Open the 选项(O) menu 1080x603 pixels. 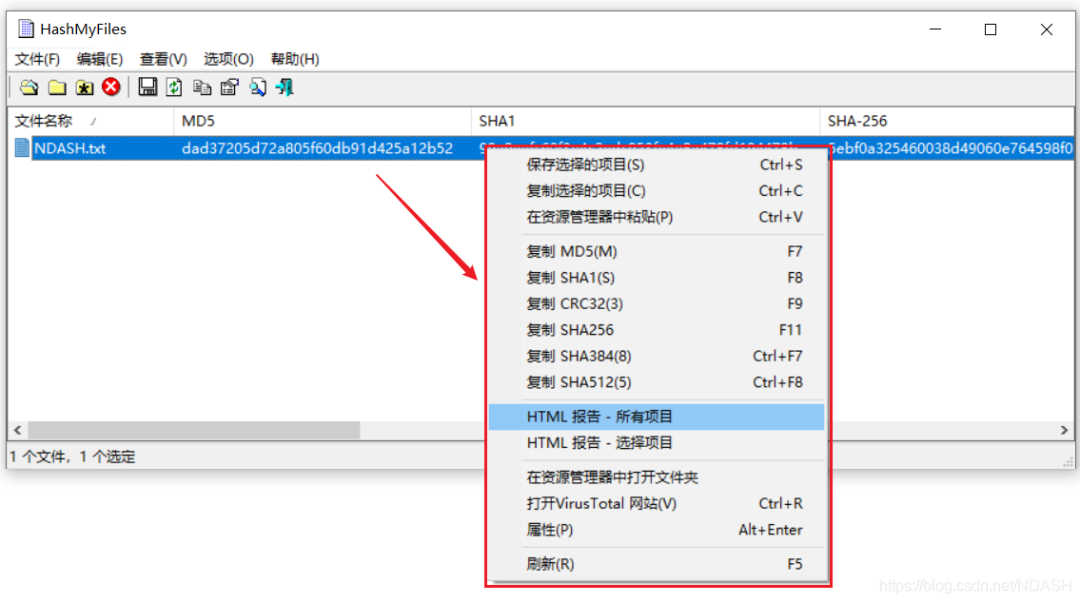[x=228, y=59]
